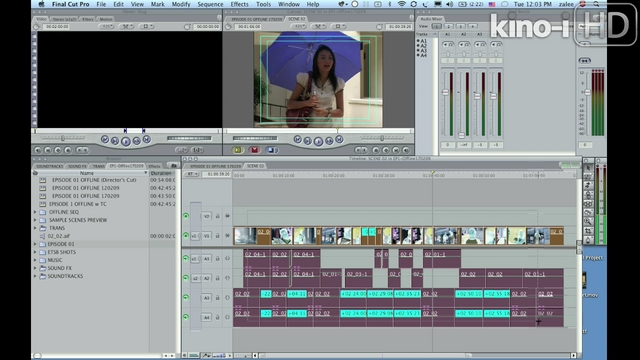Image resolution: width=640 pixels, height=360 pixels.
Task: Go to previous edit in the Viewer transport
Action: tap(105, 140)
